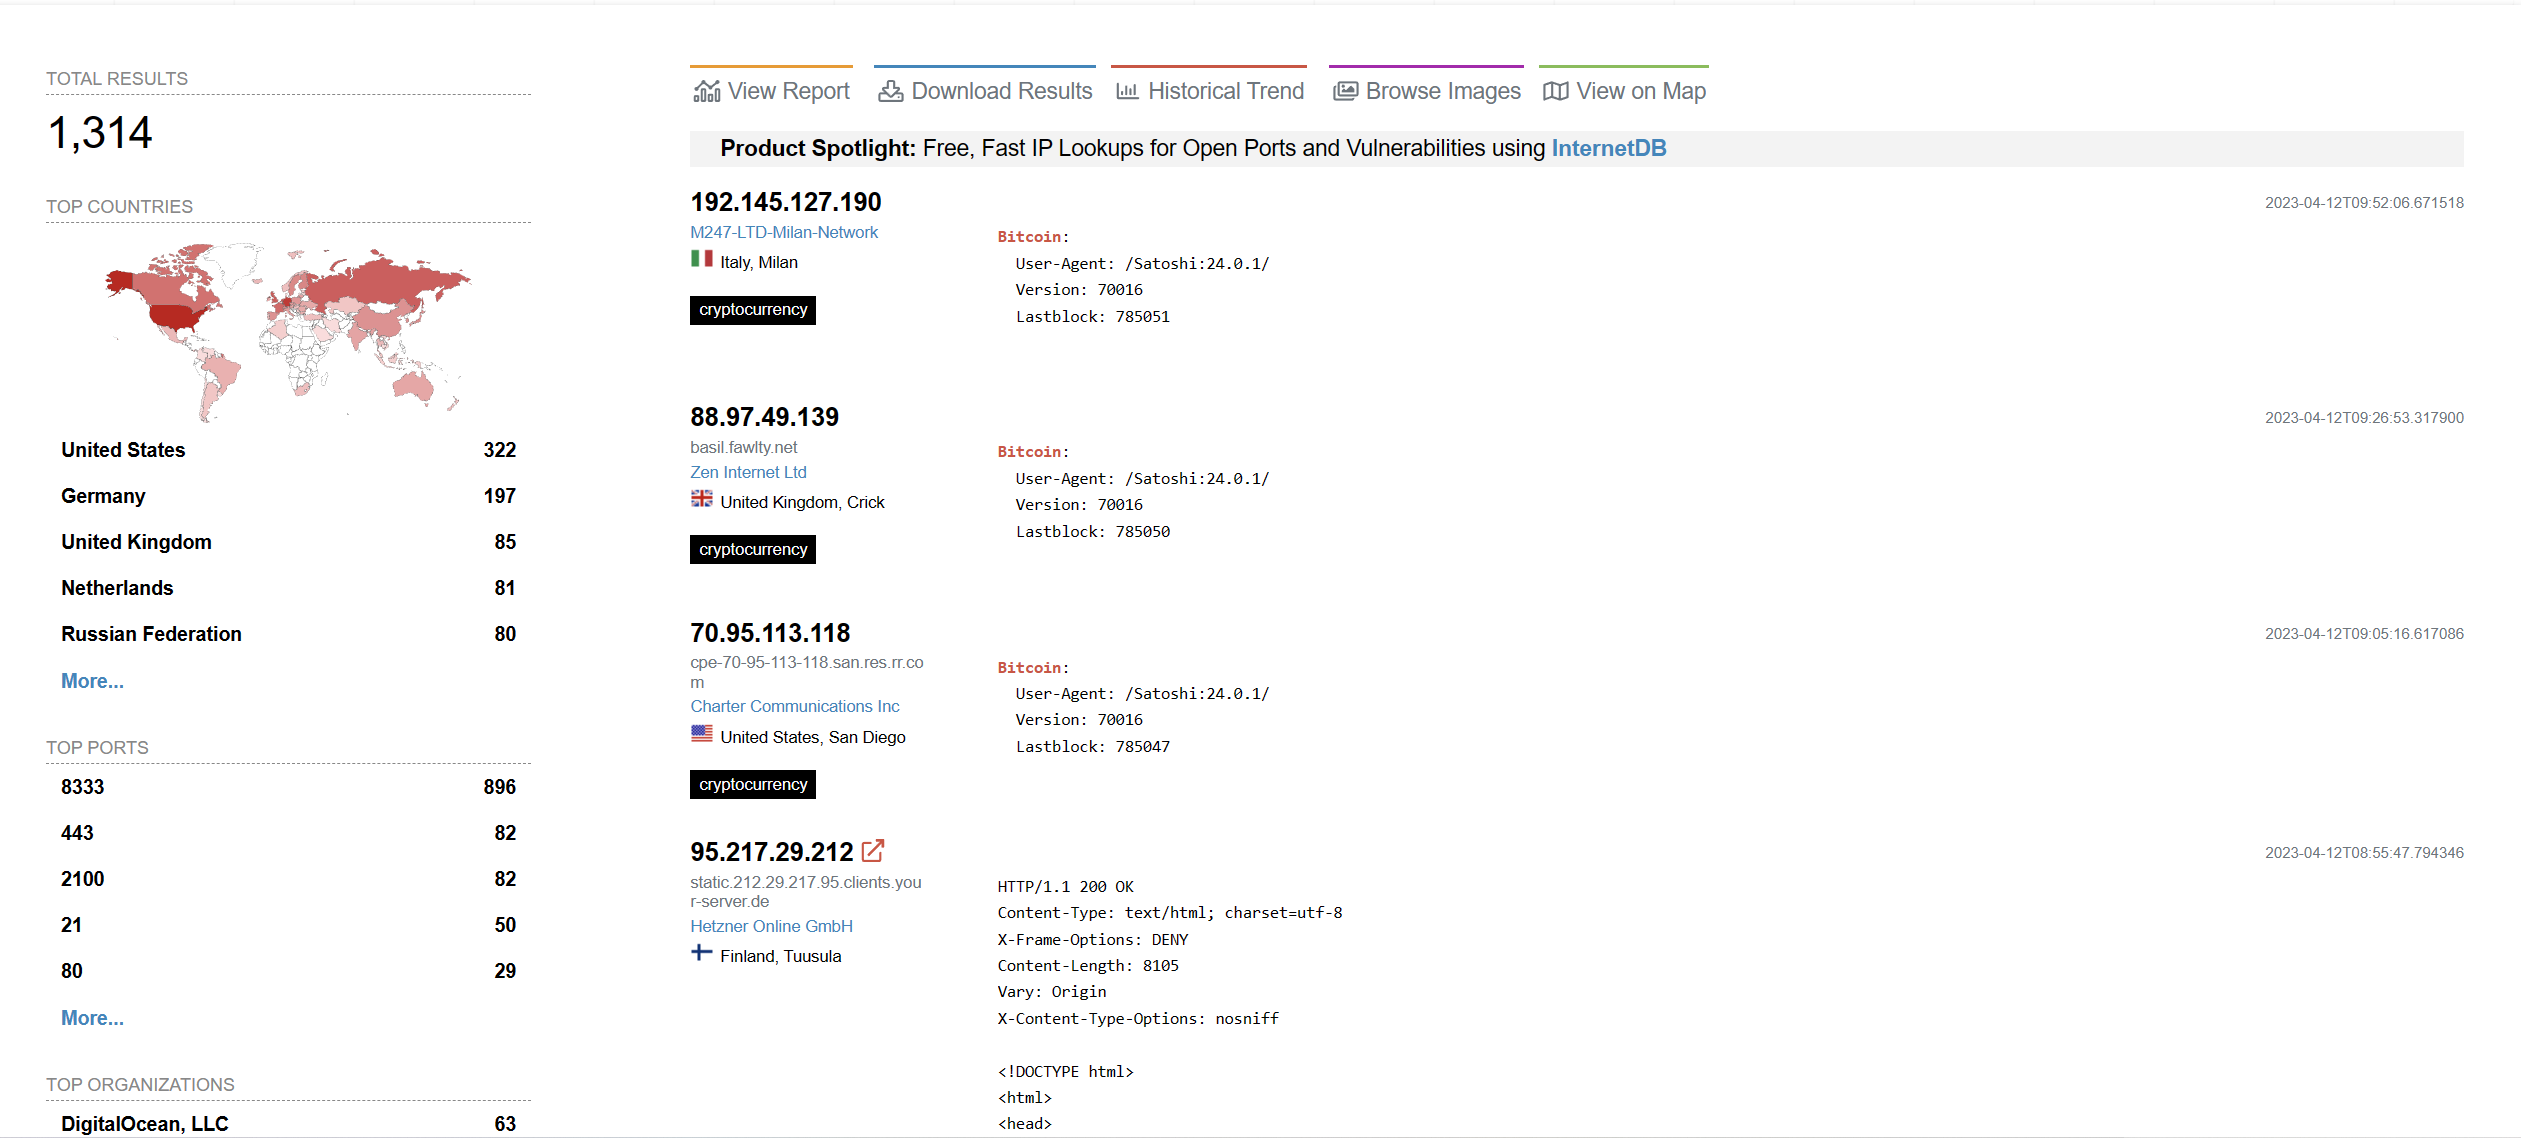The width and height of the screenshot is (2521, 1138).
Task: Click Finland, Tuusula location text
Action: [x=781, y=956]
